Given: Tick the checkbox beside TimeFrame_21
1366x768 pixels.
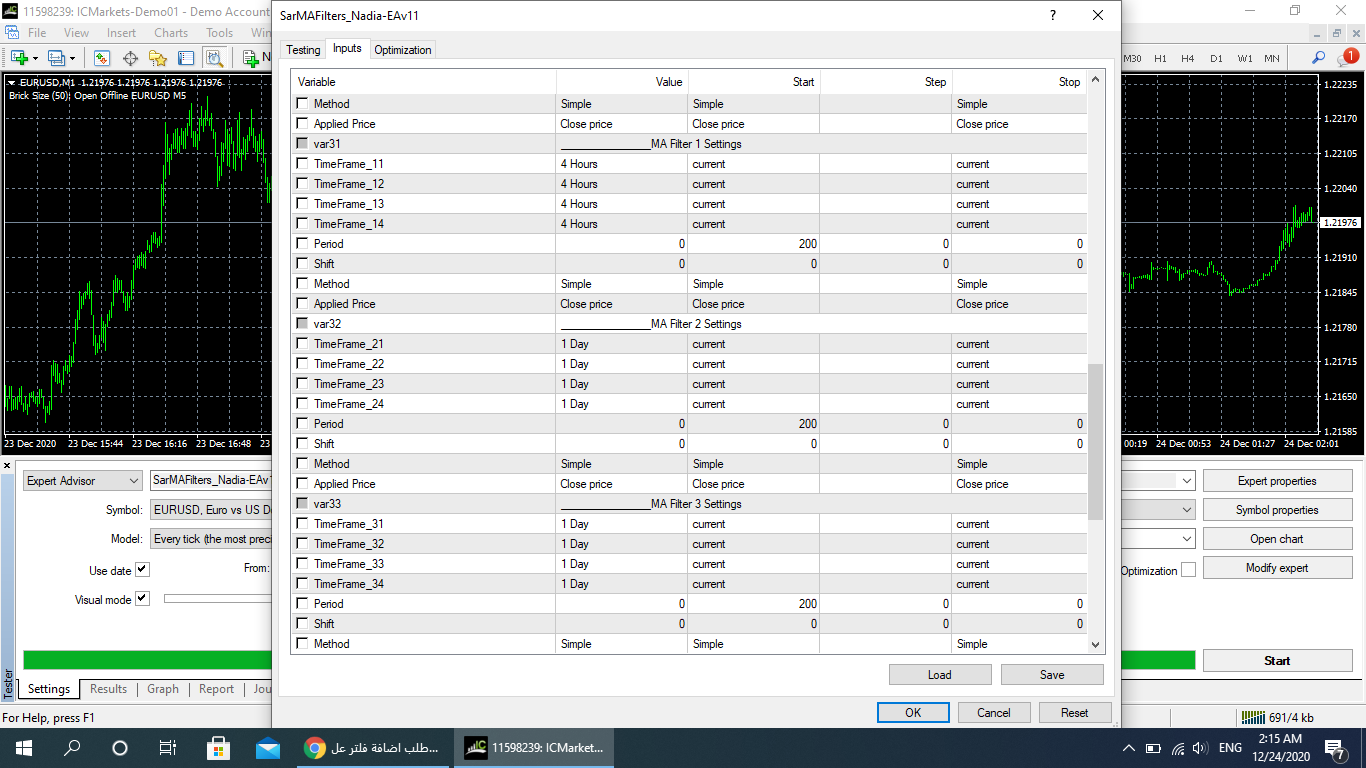Looking at the screenshot, I should [x=303, y=344].
